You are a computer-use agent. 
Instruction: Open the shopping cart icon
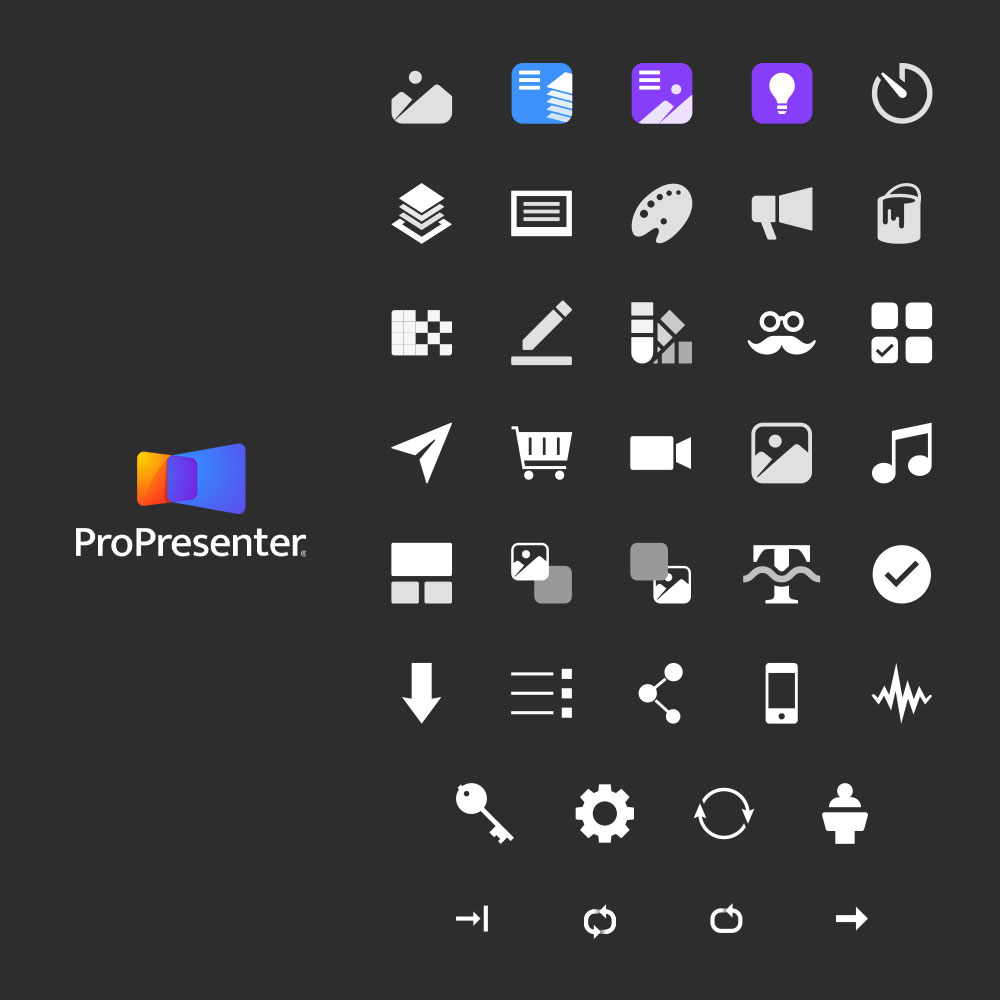tap(541, 453)
